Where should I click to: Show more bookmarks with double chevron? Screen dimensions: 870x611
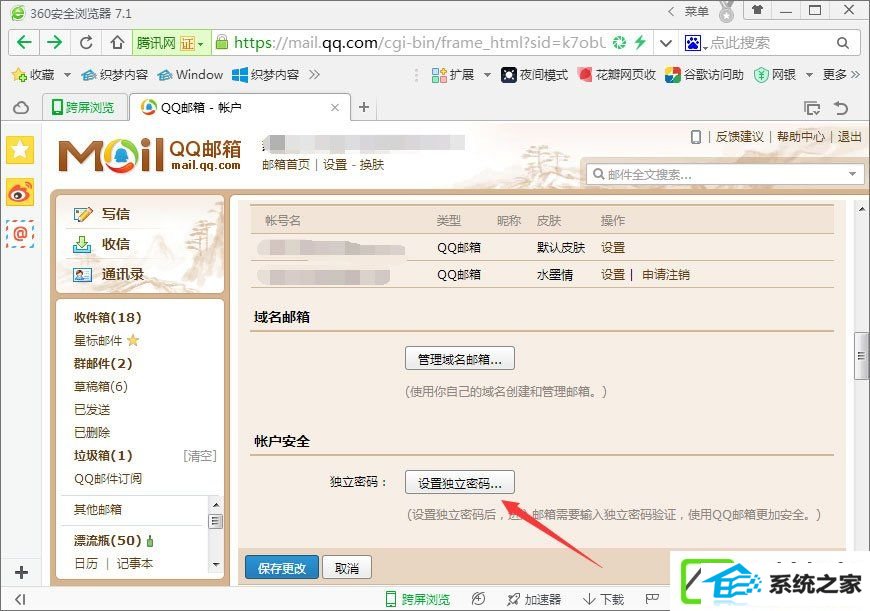315,74
